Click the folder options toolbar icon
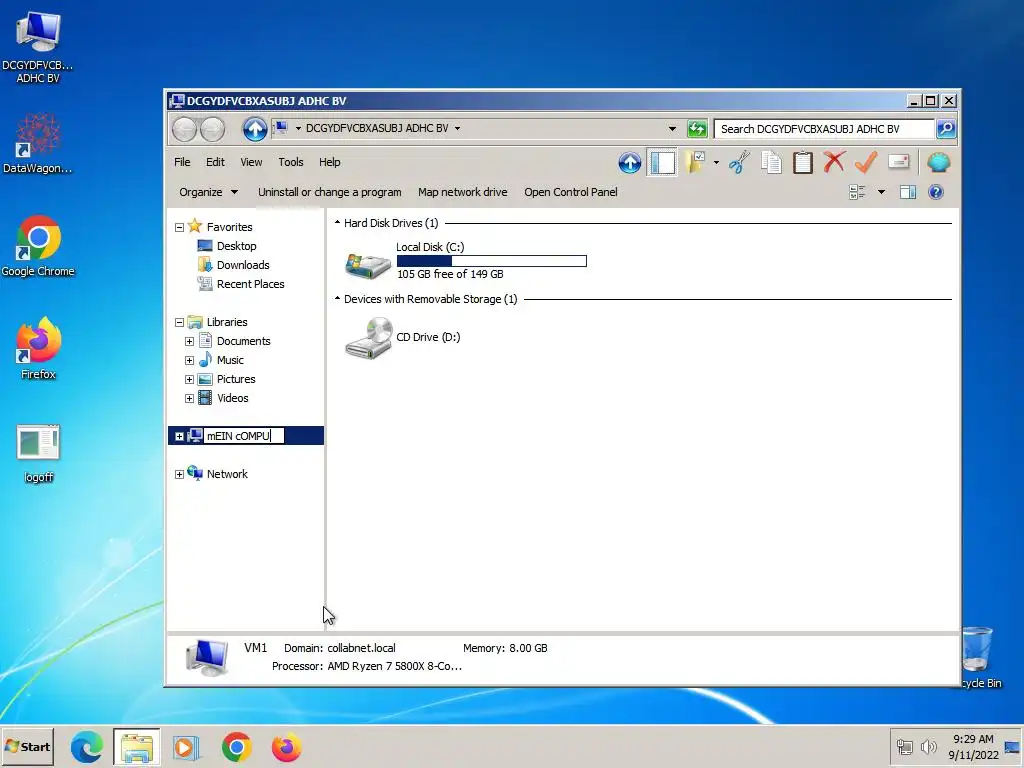Viewport: 1024px width, 768px height. [695, 163]
